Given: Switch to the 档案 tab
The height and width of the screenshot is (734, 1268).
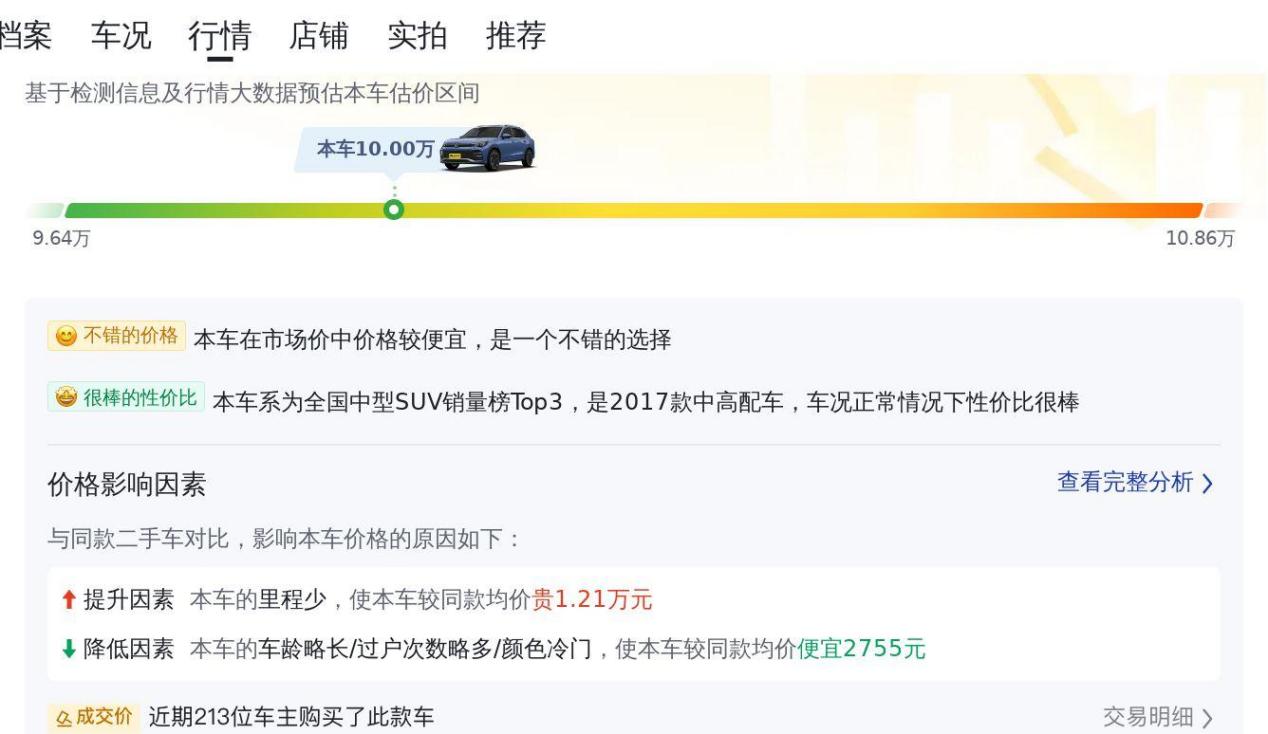Looking at the screenshot, I should coord(27,36).
